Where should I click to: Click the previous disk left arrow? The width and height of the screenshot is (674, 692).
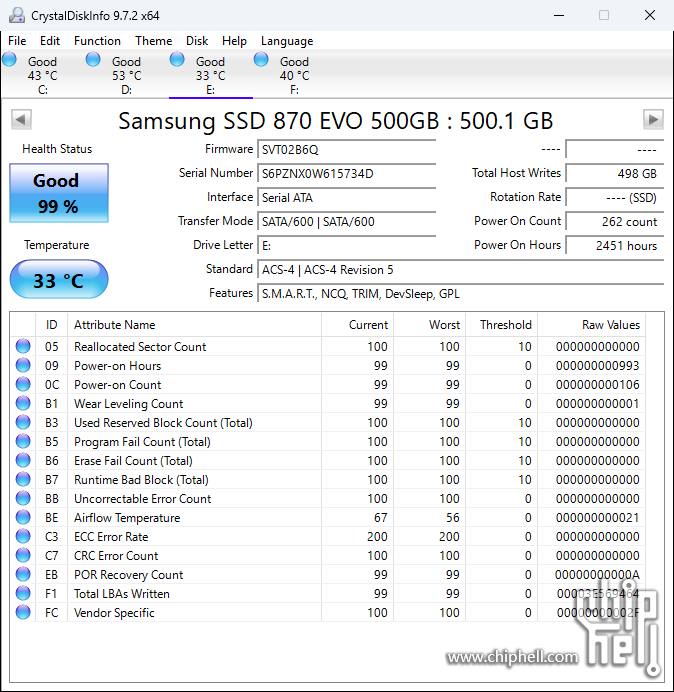click(x=20, y=120)
